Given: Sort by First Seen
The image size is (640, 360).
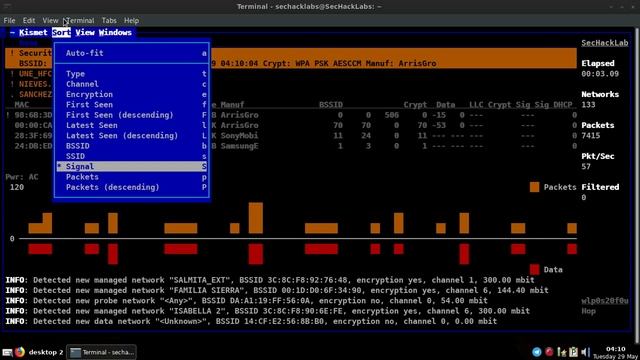Looking at the screenshot, I should [x=132, y=104].
